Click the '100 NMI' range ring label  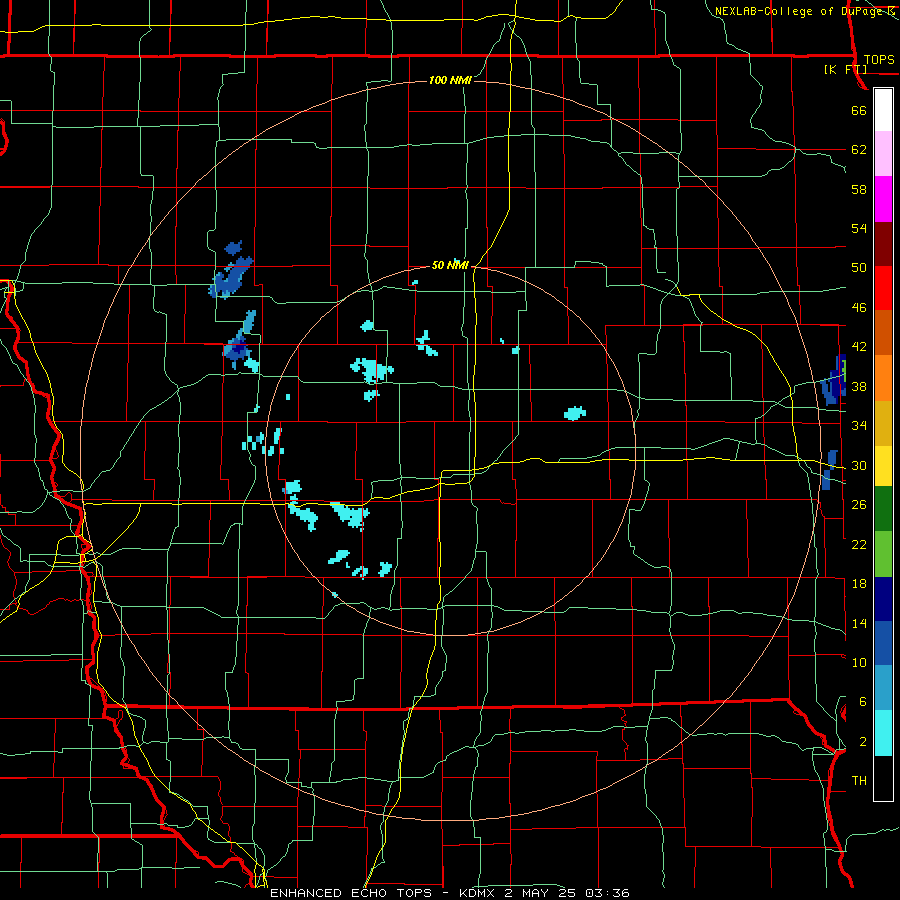click(450, 80)
